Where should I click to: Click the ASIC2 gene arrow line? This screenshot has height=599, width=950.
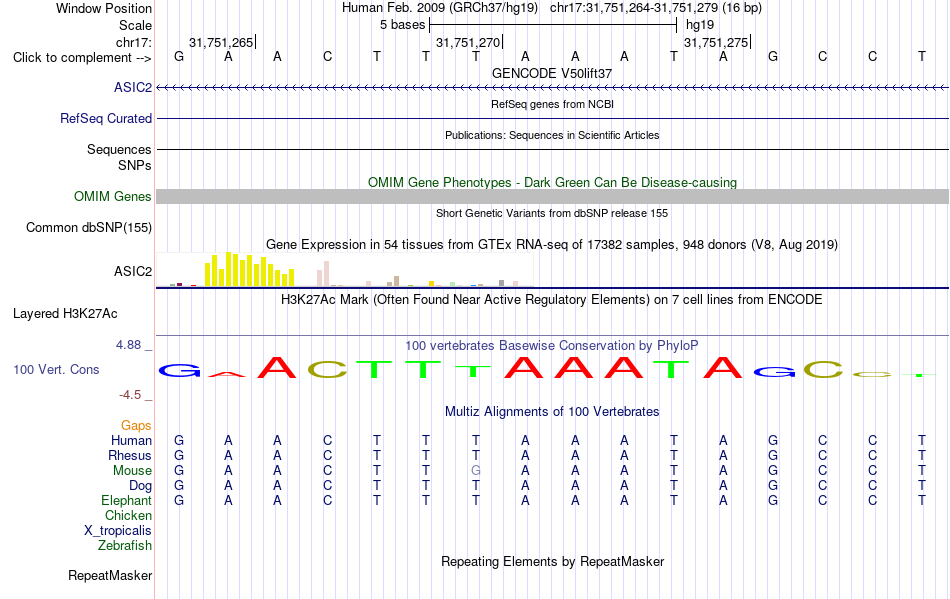(553, 88)
